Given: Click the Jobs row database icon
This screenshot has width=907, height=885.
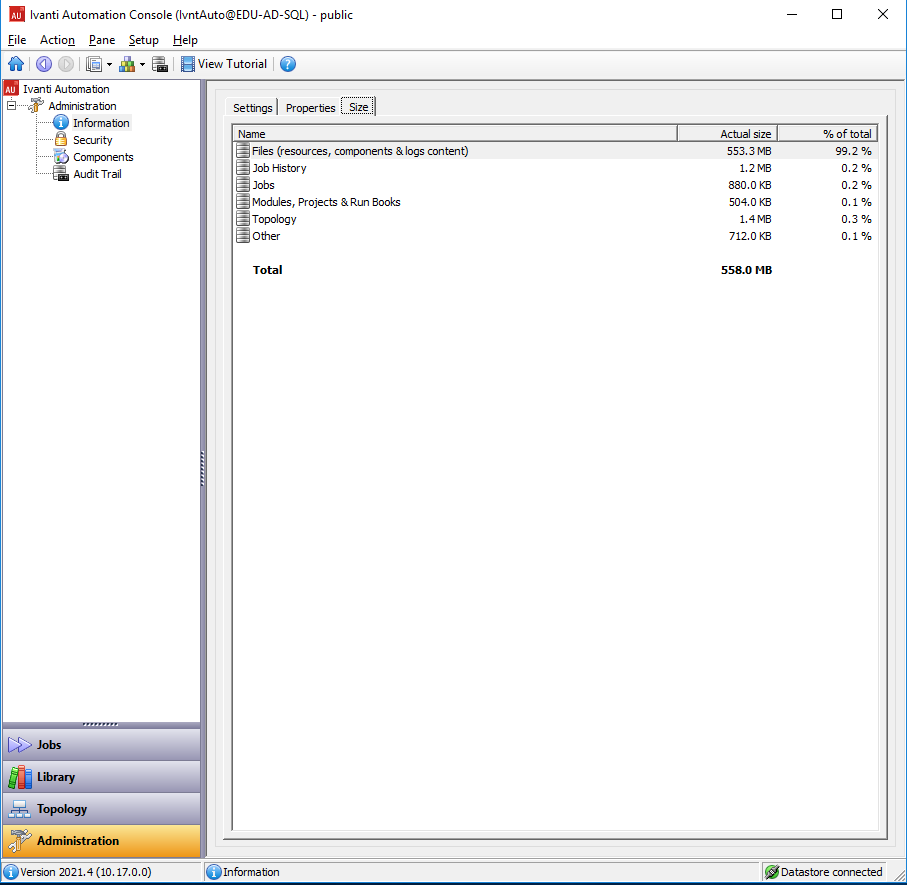Looking at the screenshot, I should click(x=243, y=185).
